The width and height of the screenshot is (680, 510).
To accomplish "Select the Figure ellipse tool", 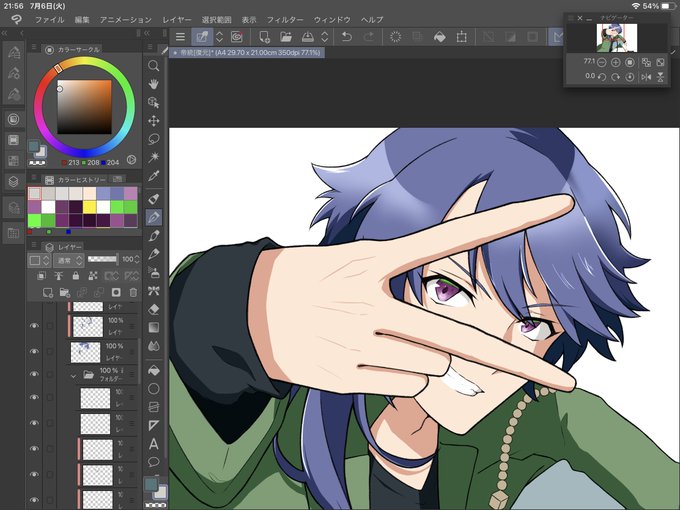I will click(x=154, y=389).
